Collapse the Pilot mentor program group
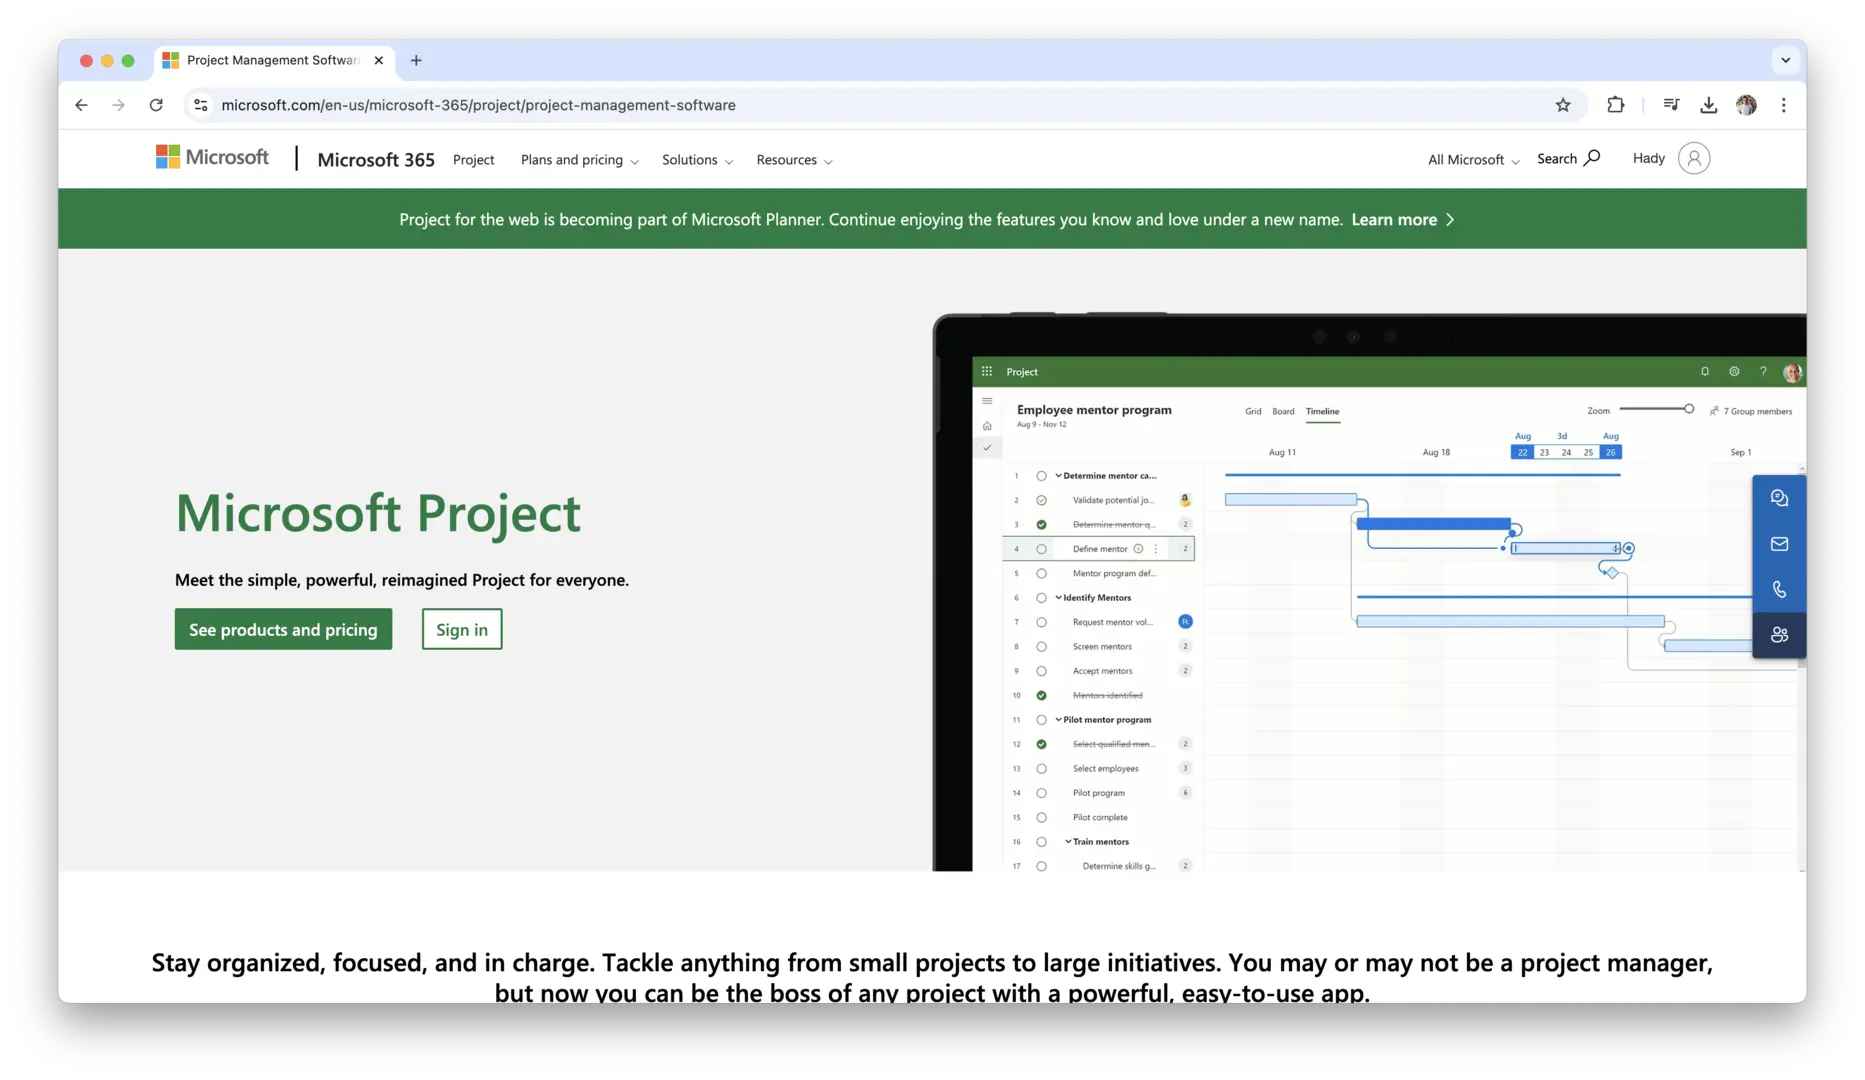The image size is (1865, 1080). click(1058, 720)
